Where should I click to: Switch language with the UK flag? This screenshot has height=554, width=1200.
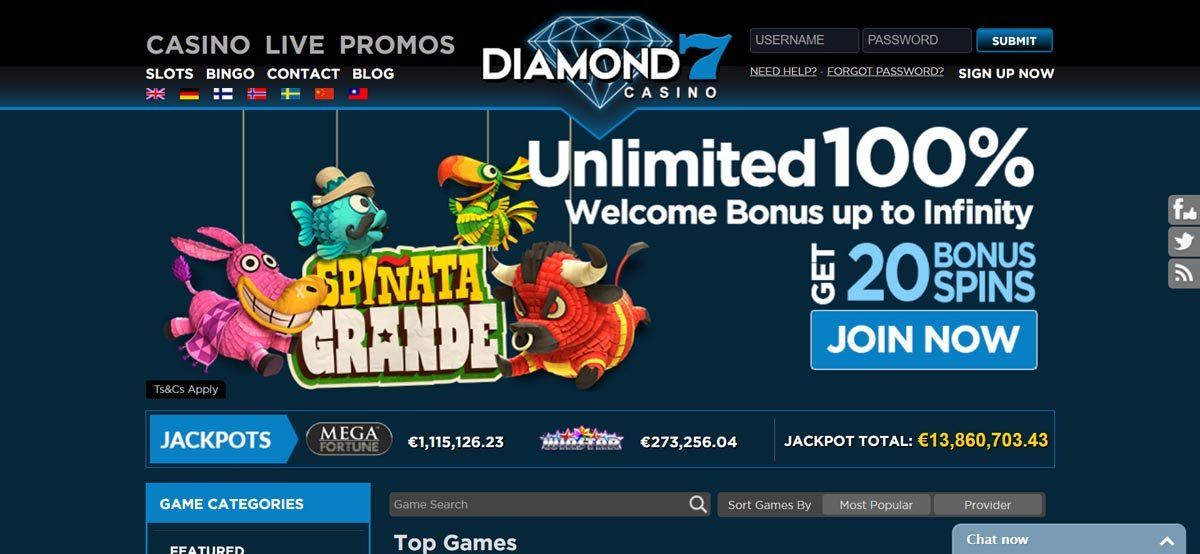(155, 94)
